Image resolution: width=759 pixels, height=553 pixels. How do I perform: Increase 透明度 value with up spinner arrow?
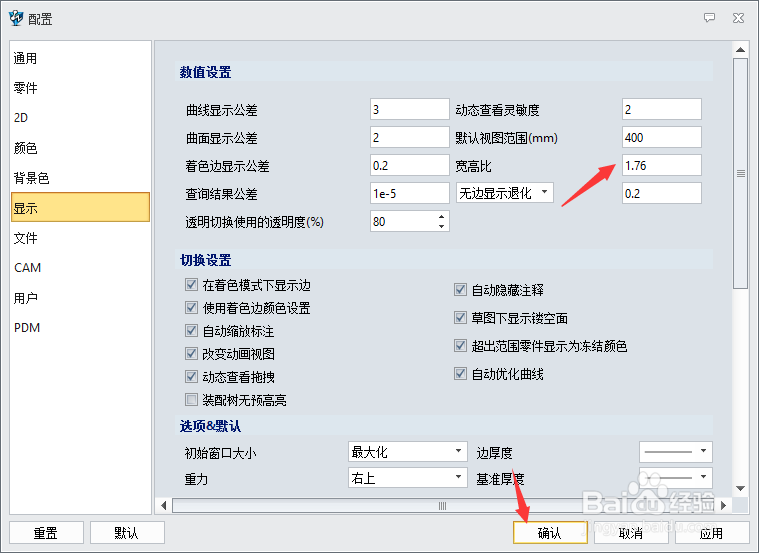(441, 216)
